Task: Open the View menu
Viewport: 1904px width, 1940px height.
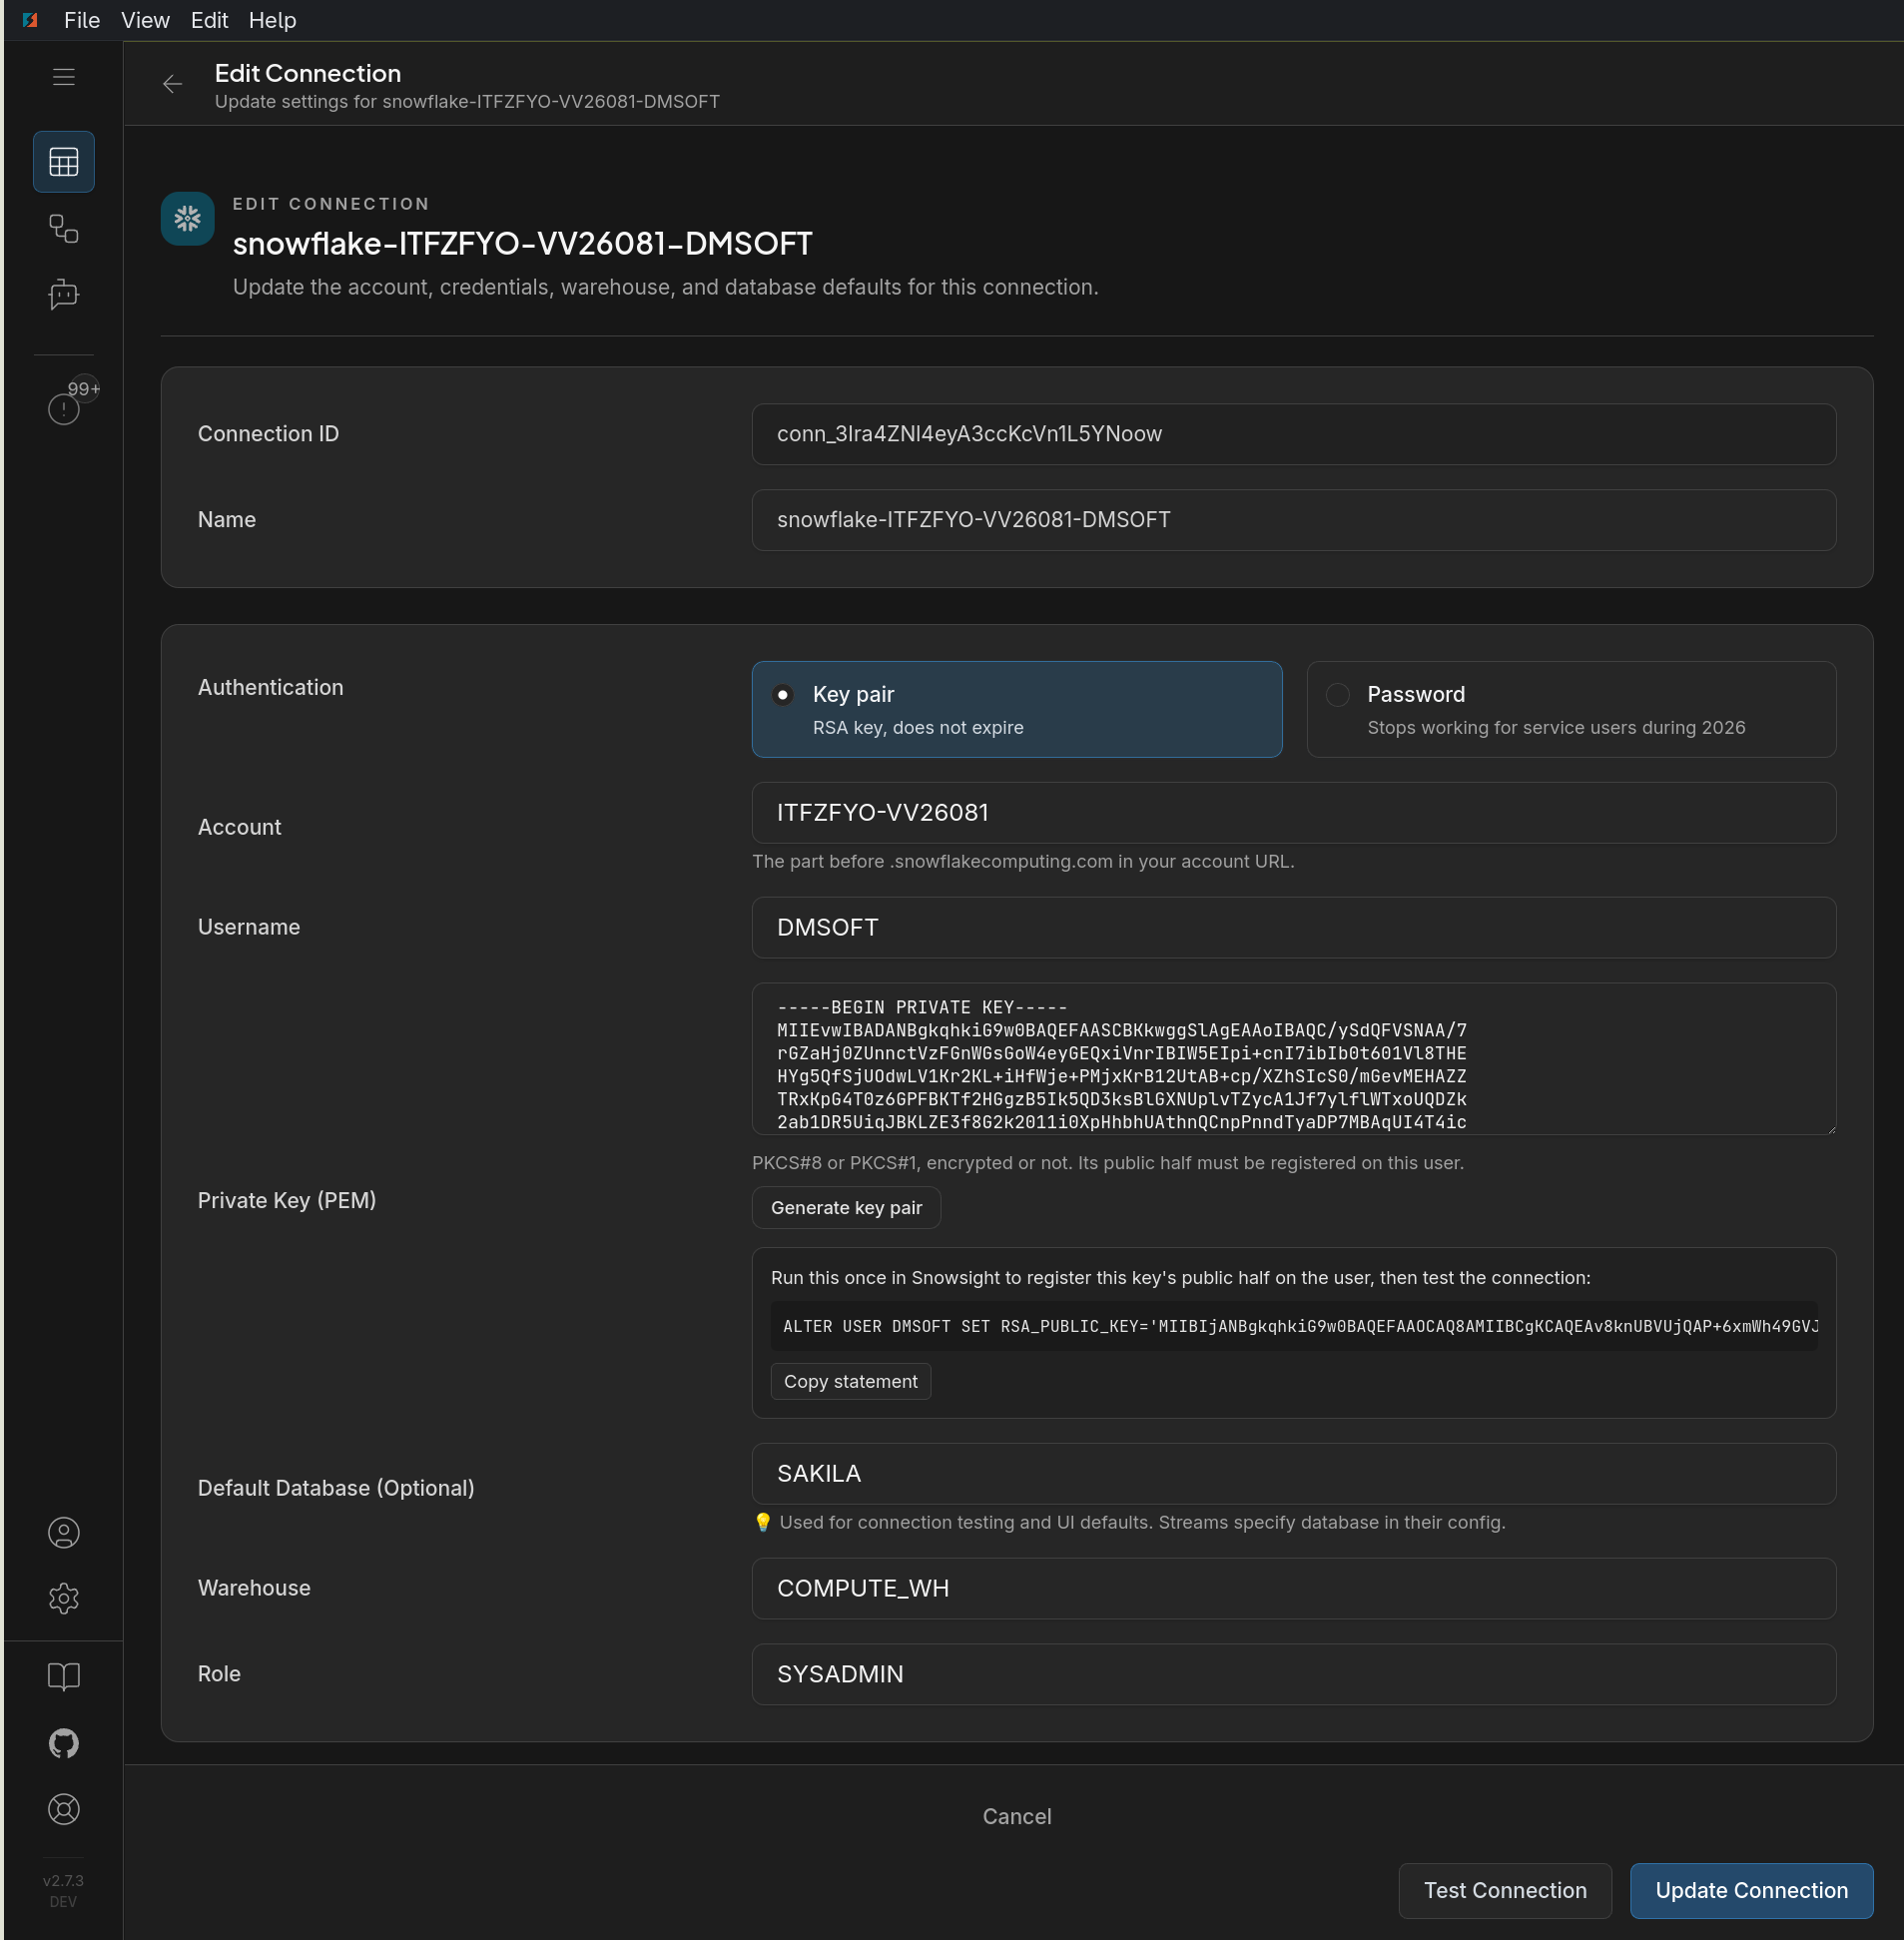Action: [145, 20]
